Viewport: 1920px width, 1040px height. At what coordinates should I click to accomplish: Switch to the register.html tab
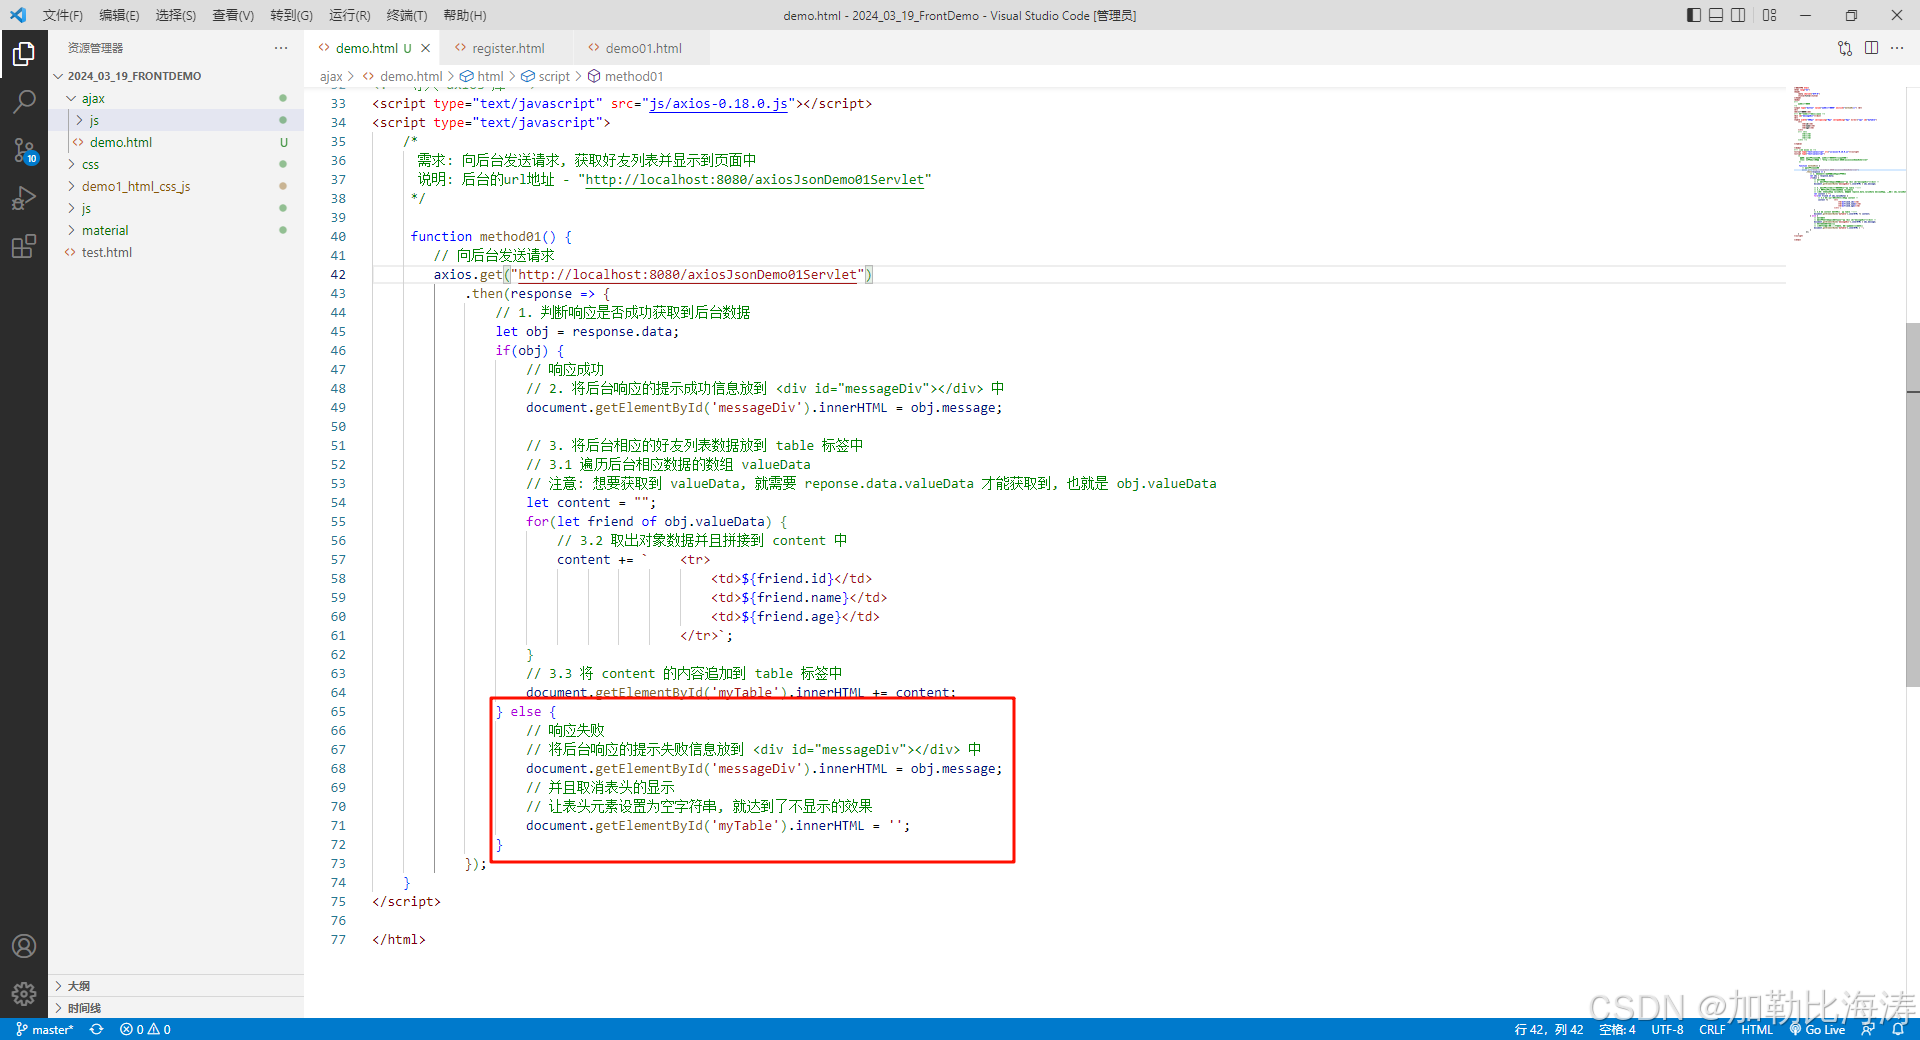(x=507, y=48)
